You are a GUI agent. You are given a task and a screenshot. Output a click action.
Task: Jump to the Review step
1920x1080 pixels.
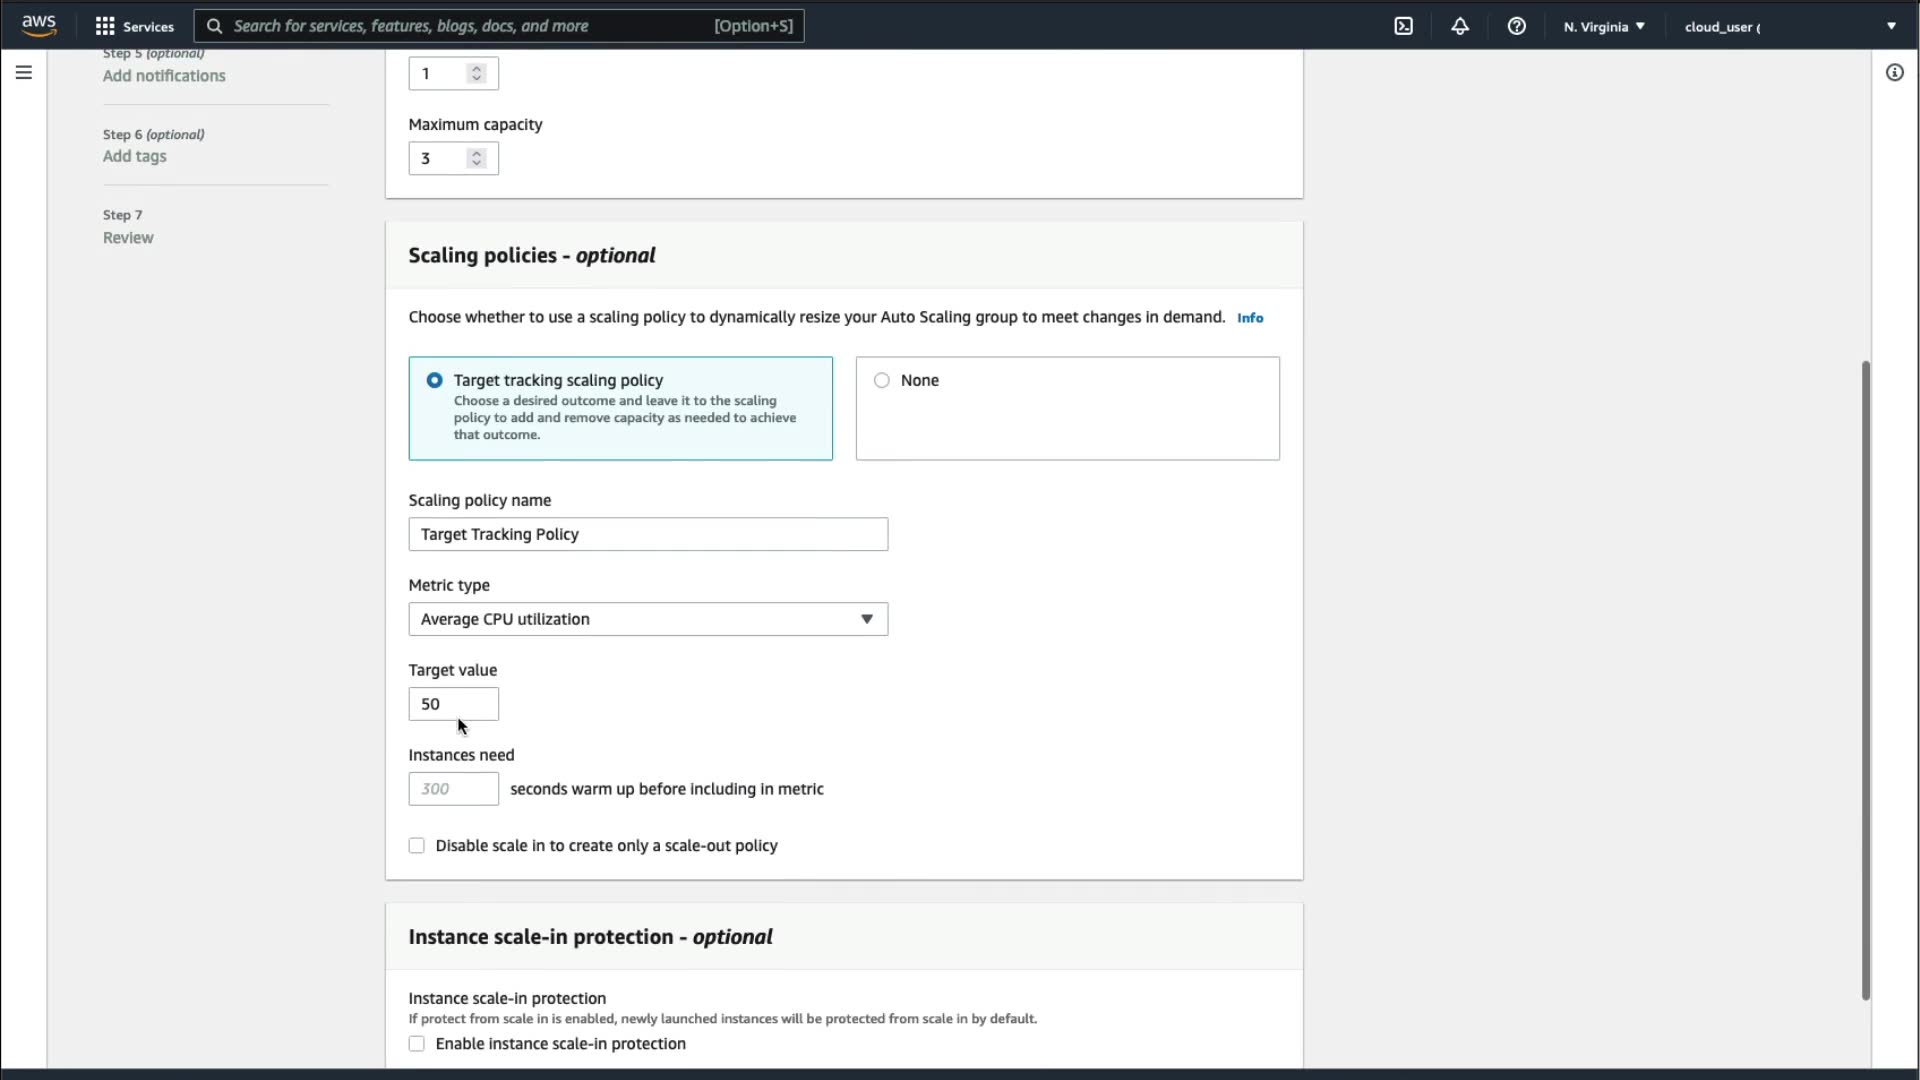(x=128, y=238)
